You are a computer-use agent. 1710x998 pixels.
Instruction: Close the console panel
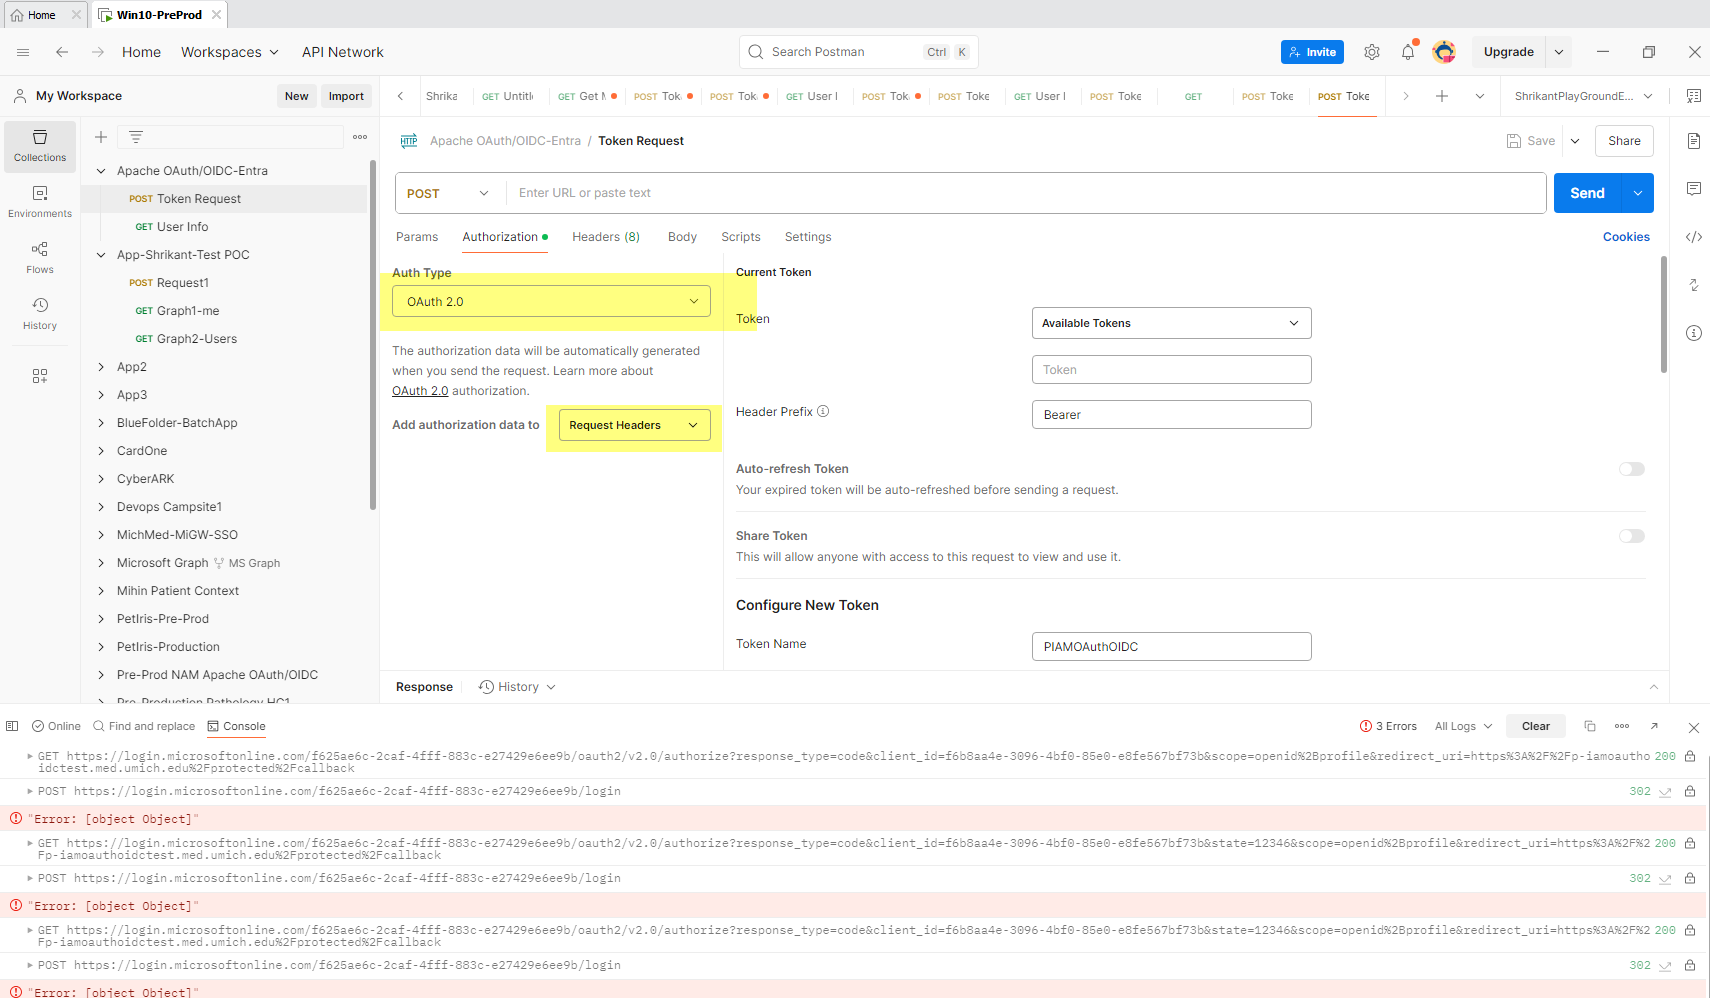point(1693,727)
